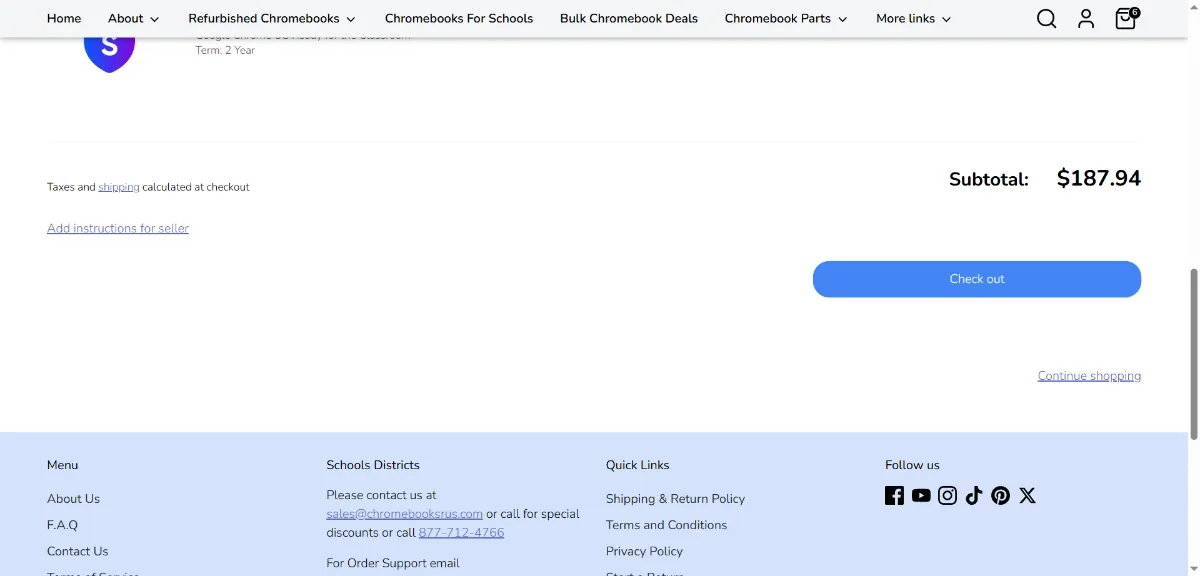1200x576 pixels.
Task: Expand the Refurbished Chromebooks dropdown
Action: pyautogui.click(x=272, y=18)
